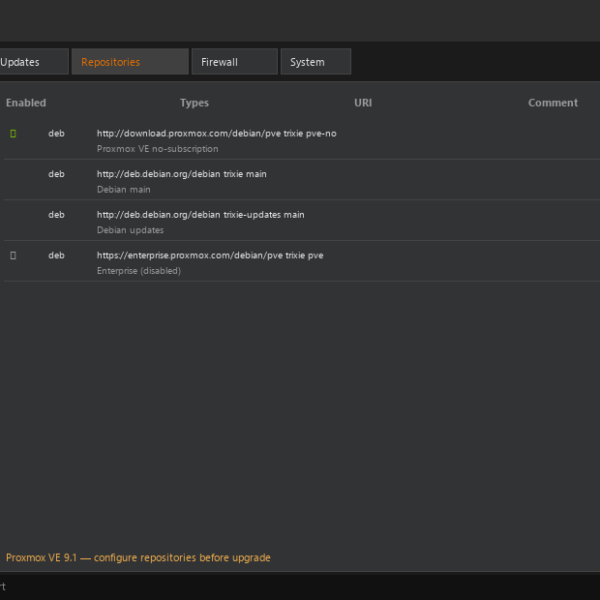The image size is (600, 600).
Task: Select the 'Debian updates' comment text
Action: pos(130,230)
